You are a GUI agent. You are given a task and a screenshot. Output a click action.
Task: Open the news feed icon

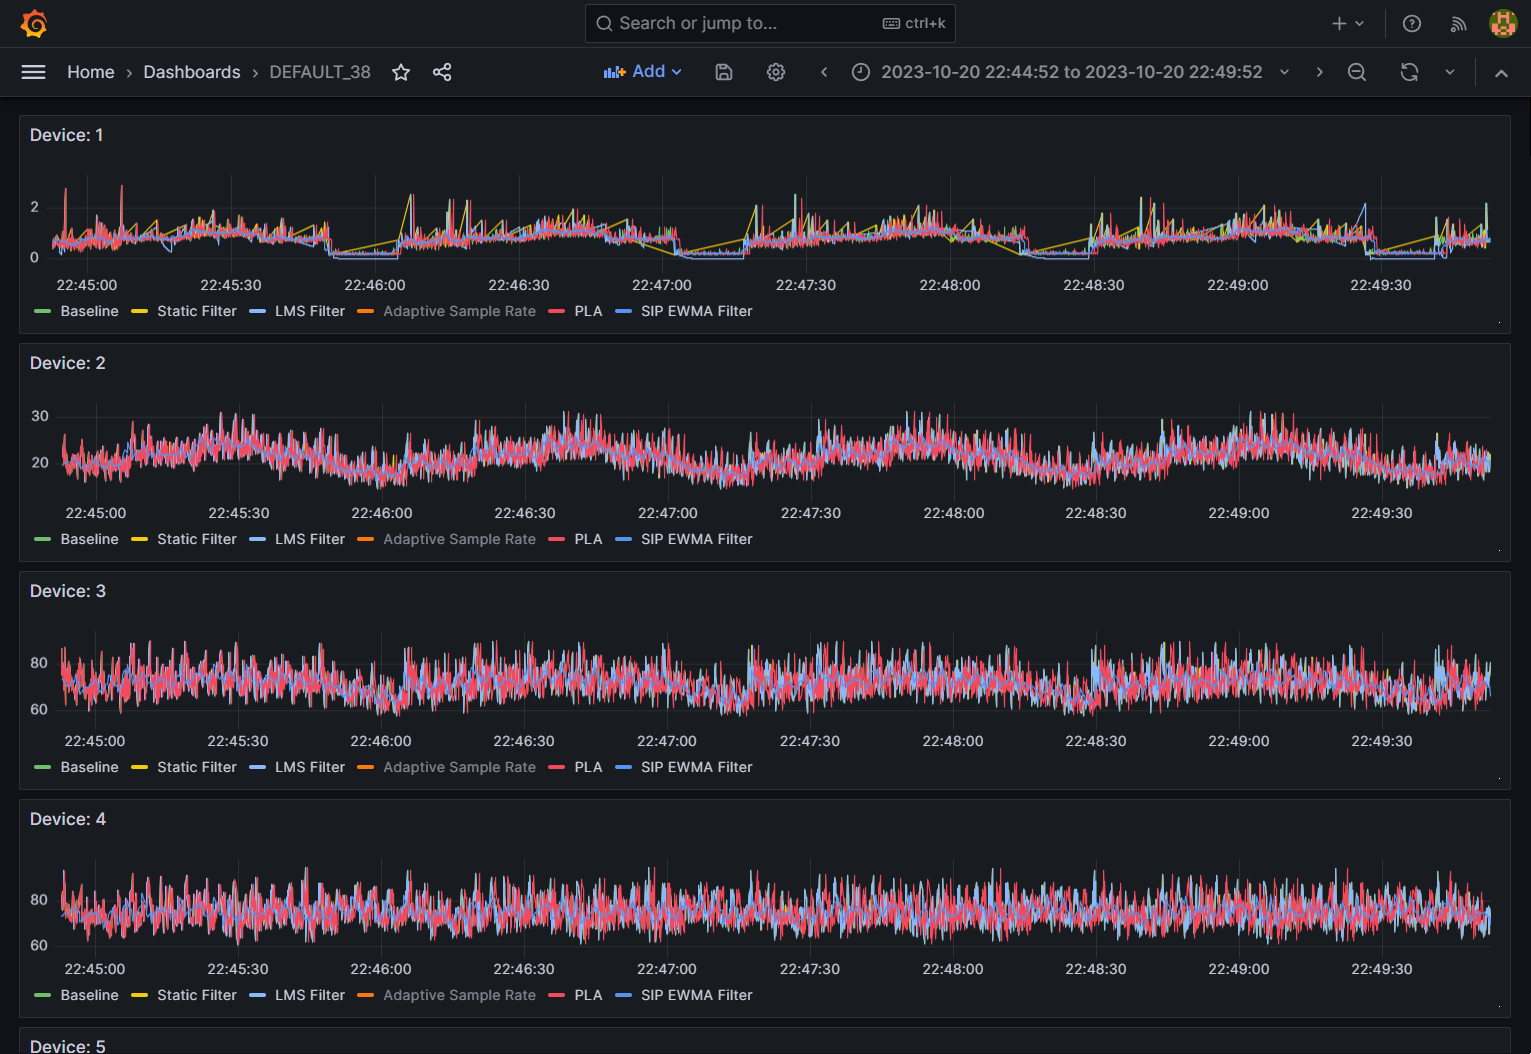[1458, 24]
